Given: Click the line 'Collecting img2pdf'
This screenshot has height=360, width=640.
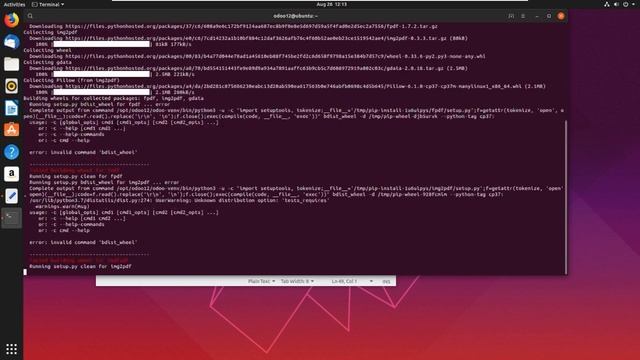Looking at the screenshot, I should point(50,32).
